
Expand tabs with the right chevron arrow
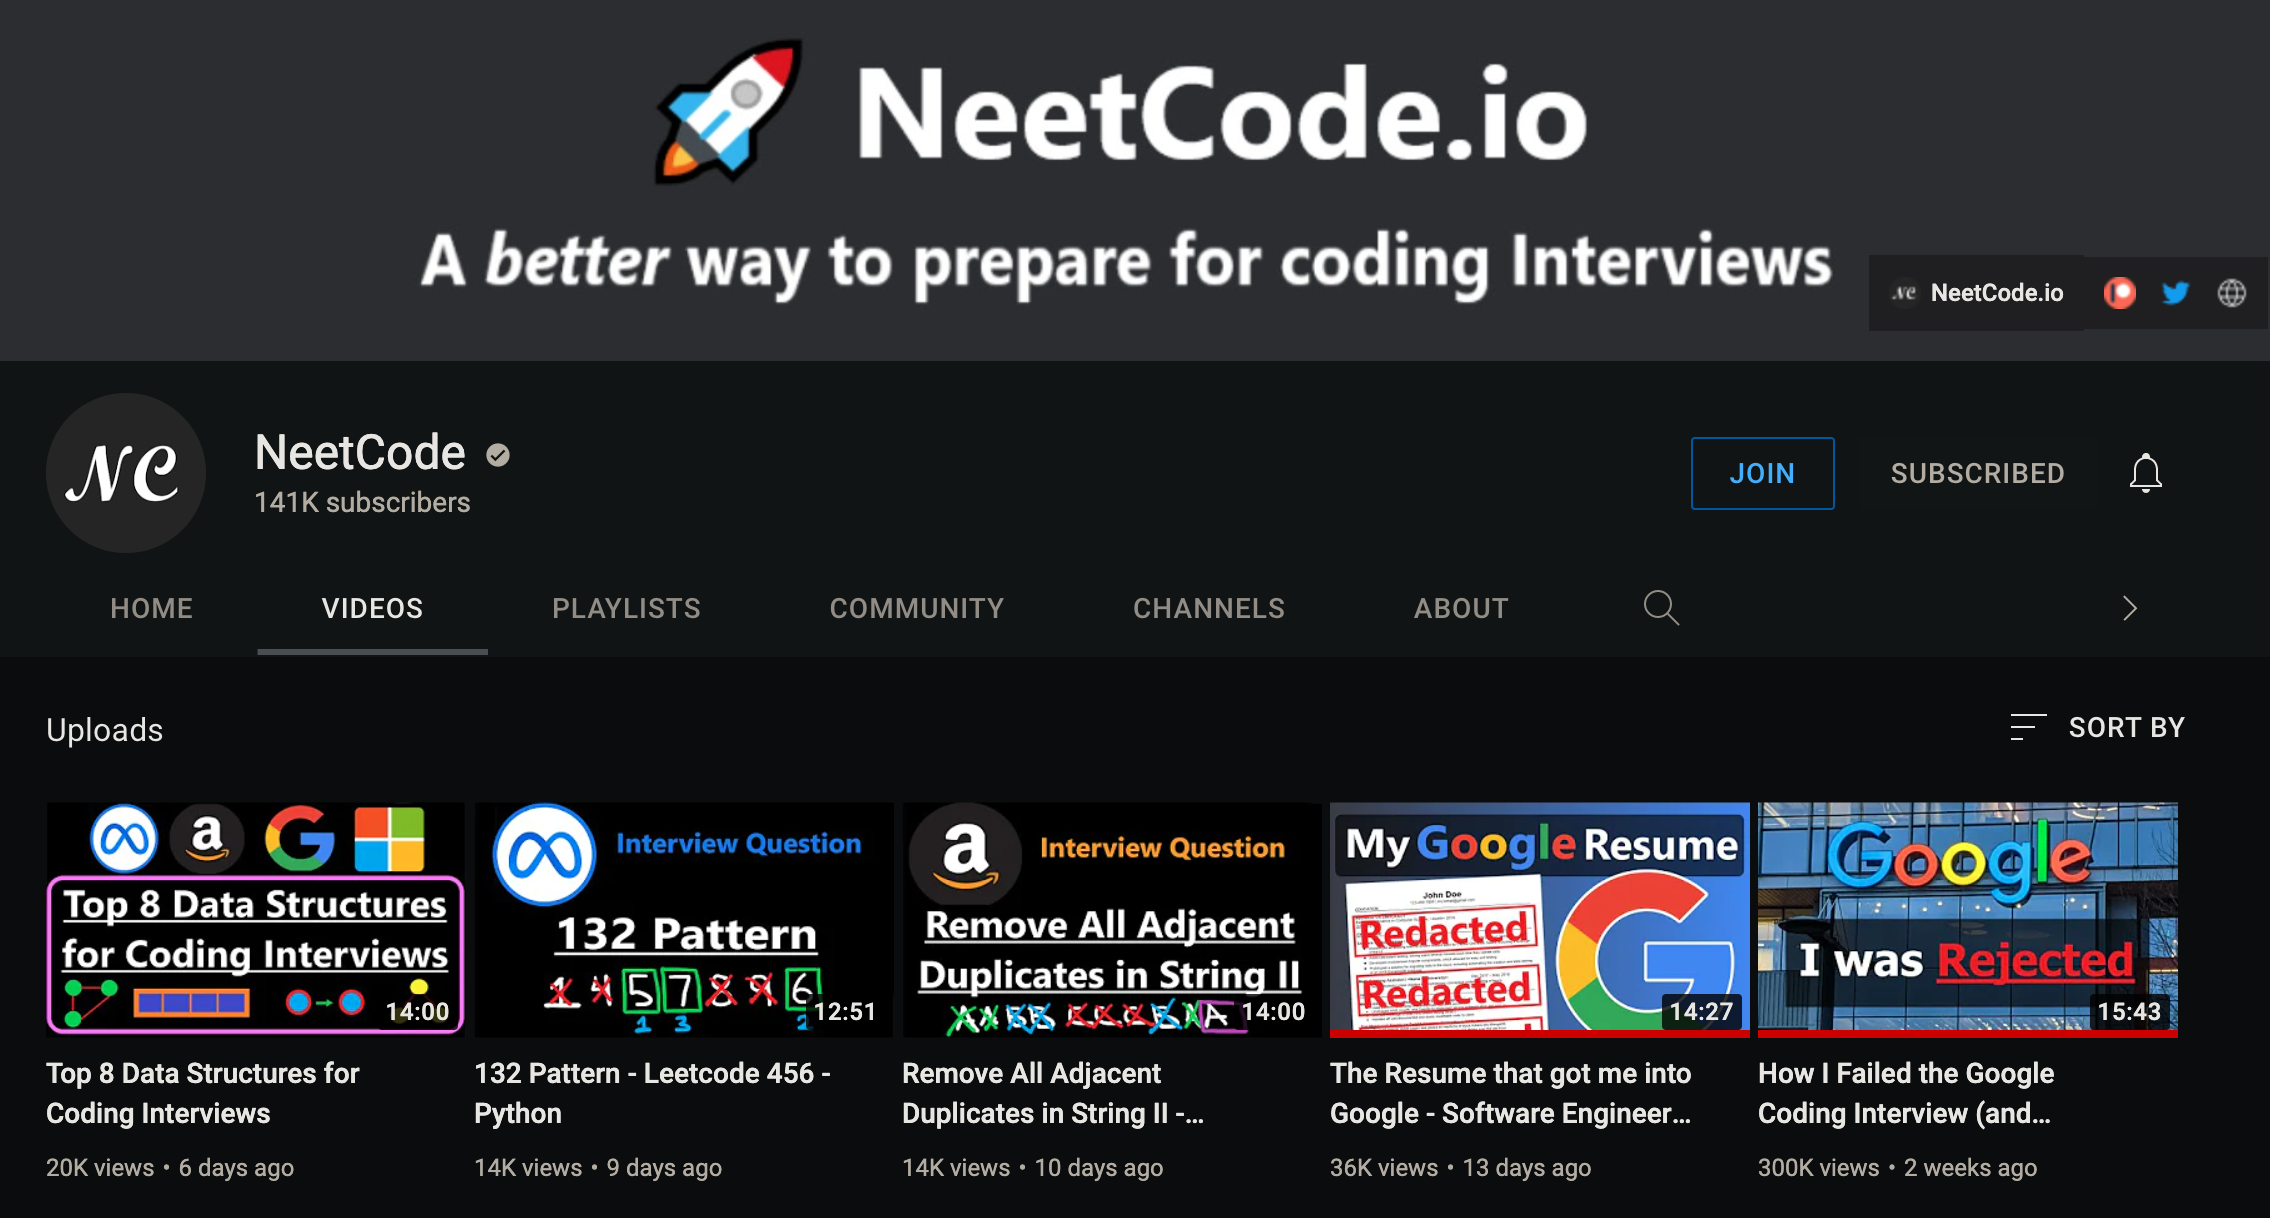[2129, 608]
